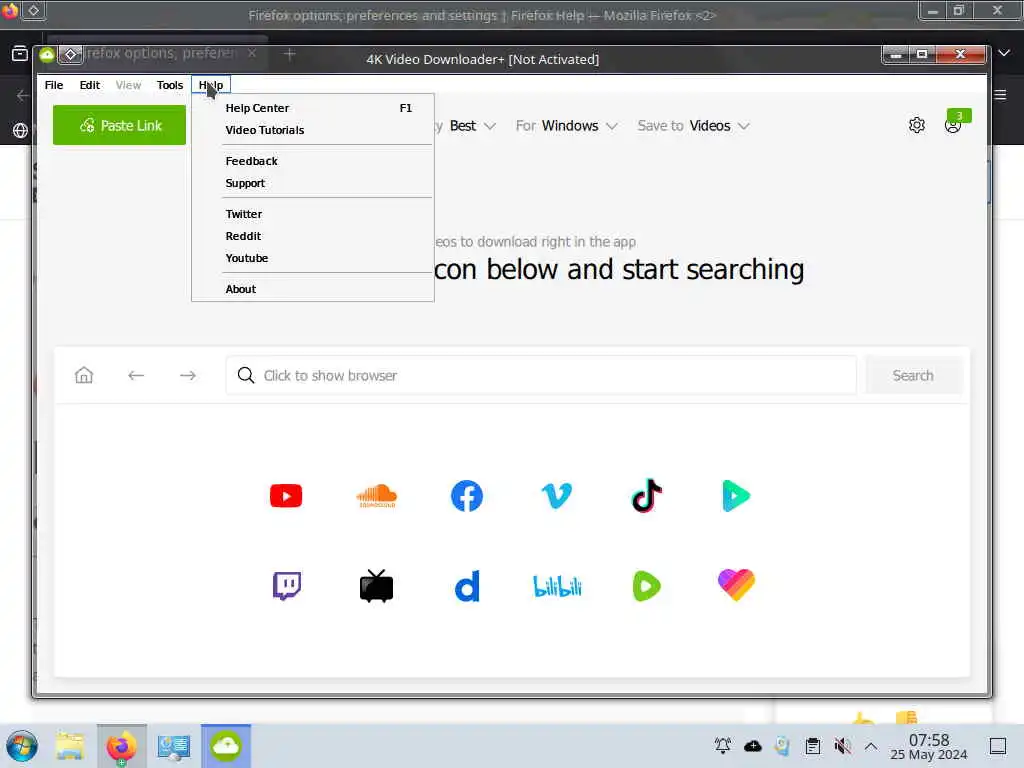Click the cloud tray icon
This screenshot has height=768, width=1024.
tap(753, 745)
